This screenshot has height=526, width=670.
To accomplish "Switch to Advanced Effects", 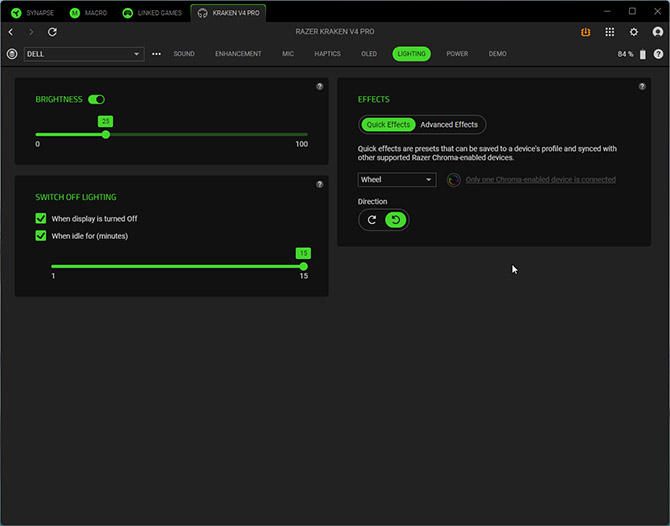I will pyautogui.click(x=449, y=124).
